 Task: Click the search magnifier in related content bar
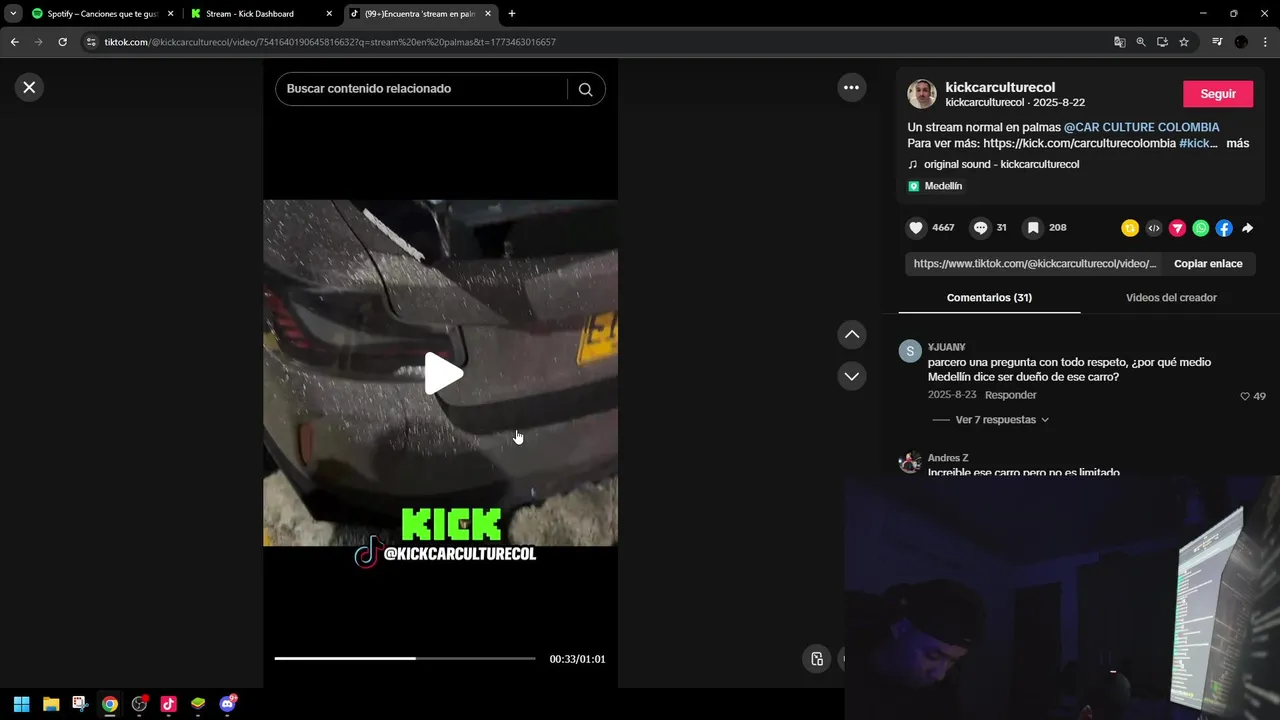585,89
